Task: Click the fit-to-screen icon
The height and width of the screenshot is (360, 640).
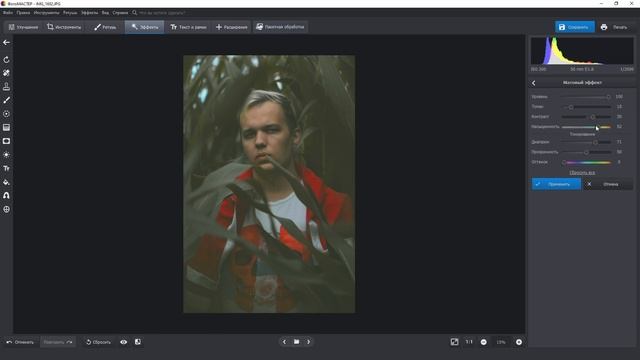Action: click(x=454, y=342)
